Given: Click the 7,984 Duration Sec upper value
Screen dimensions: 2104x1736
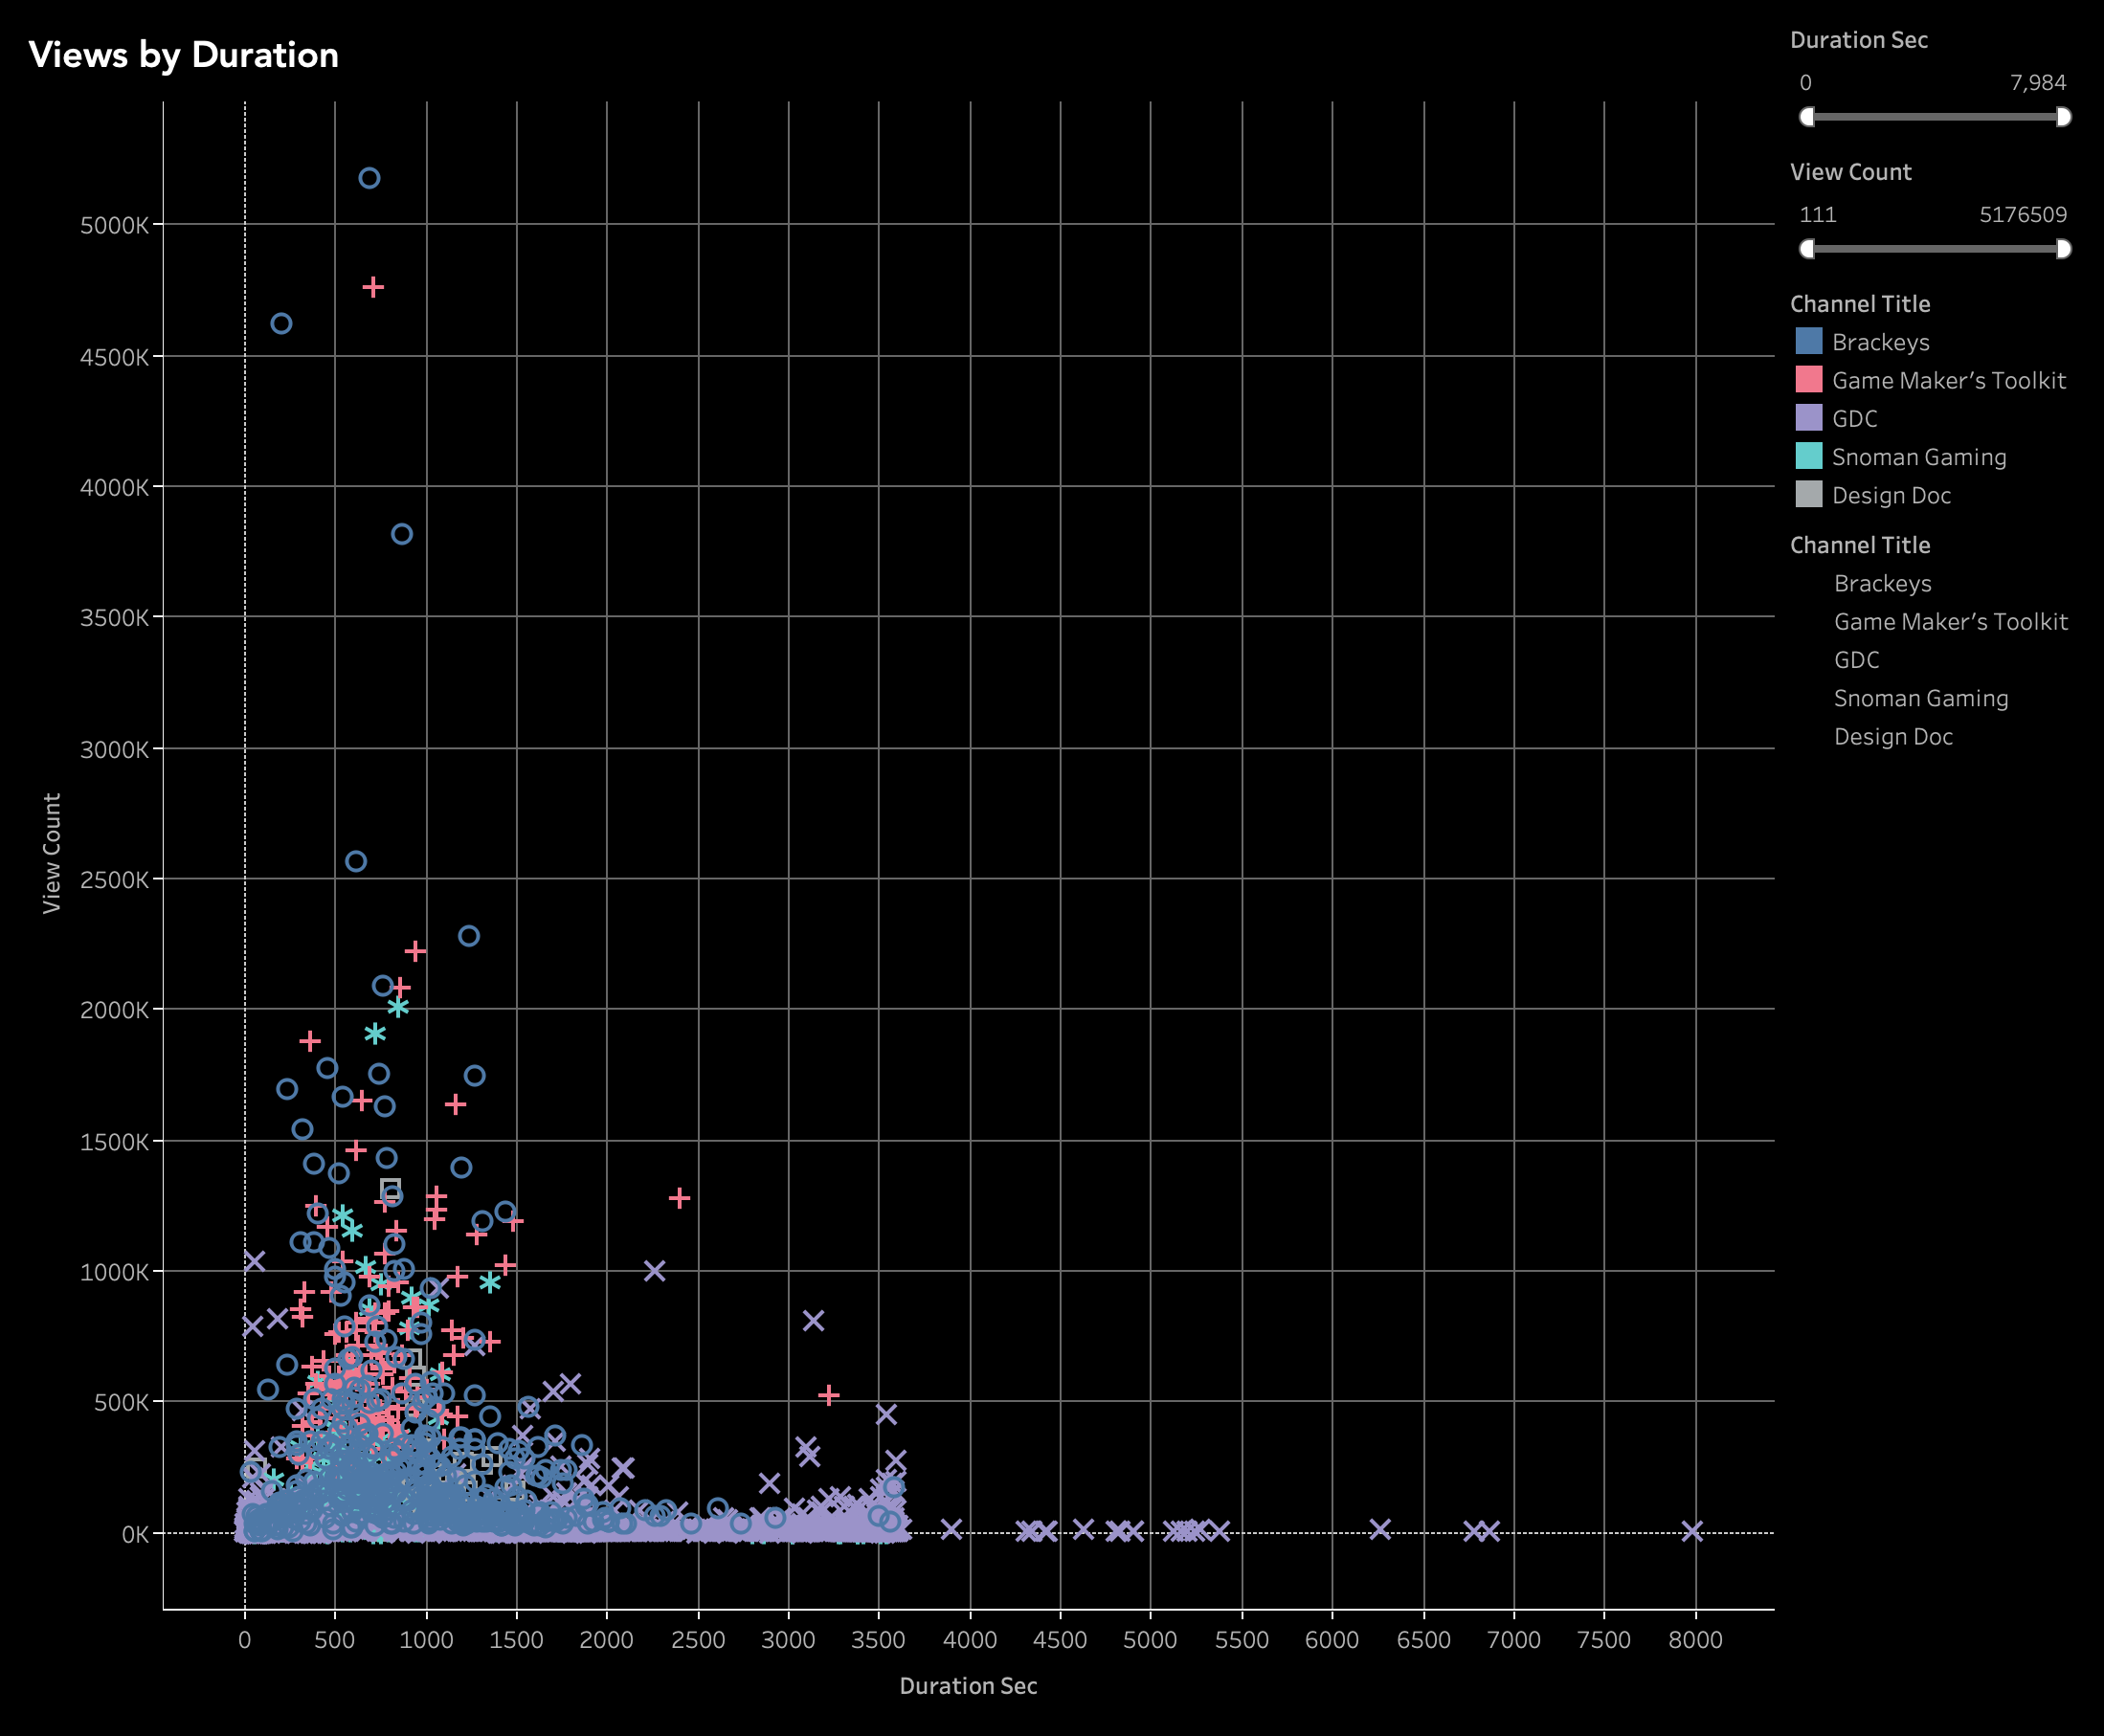Looking at the screenshot, I should click(2037, 83).
